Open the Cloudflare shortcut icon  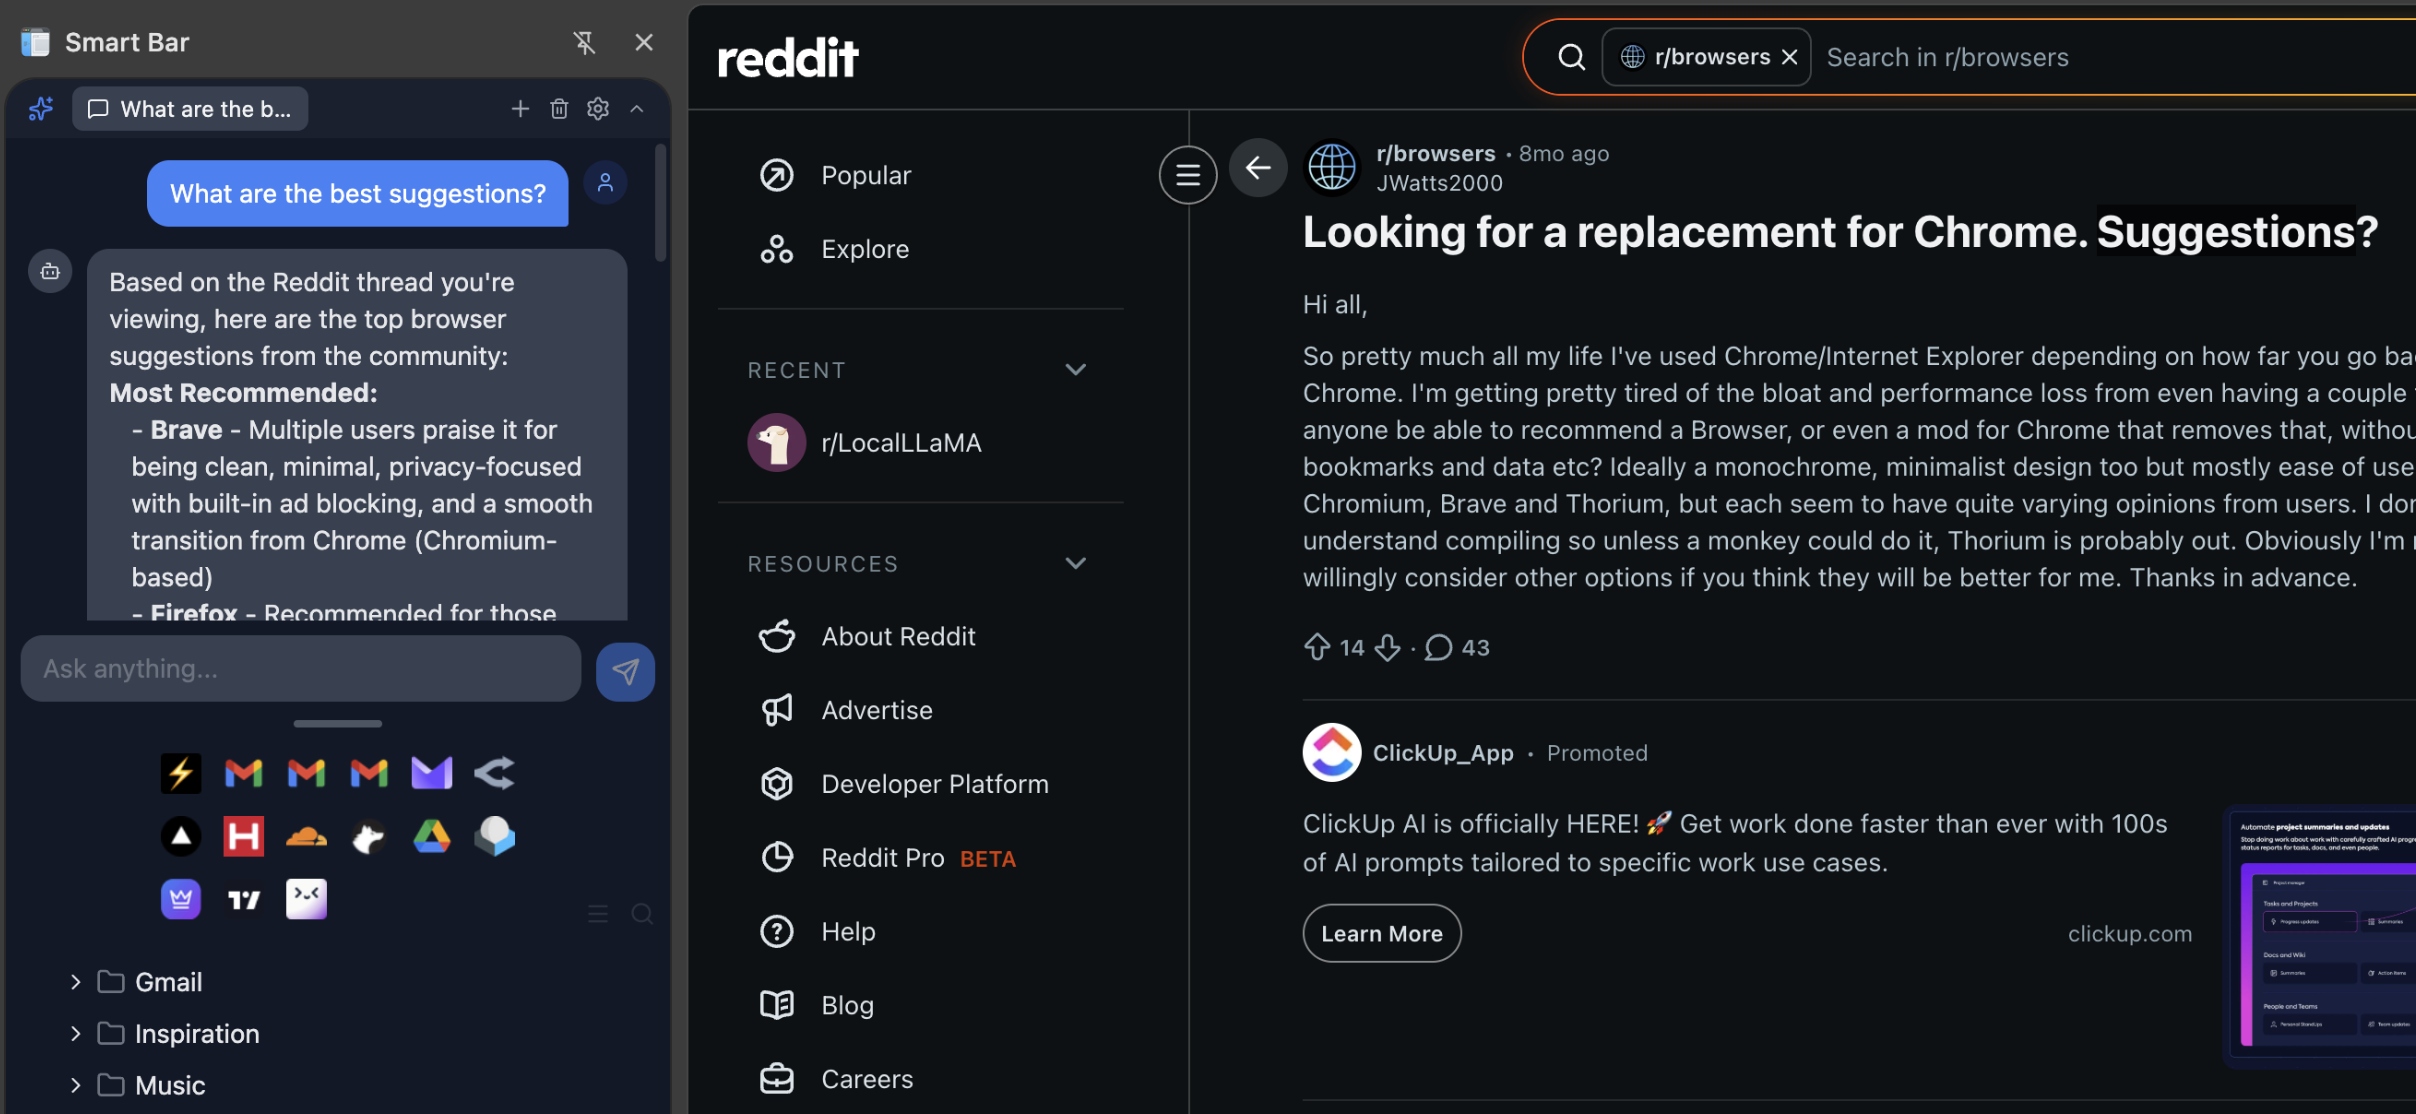coord(306,835)
